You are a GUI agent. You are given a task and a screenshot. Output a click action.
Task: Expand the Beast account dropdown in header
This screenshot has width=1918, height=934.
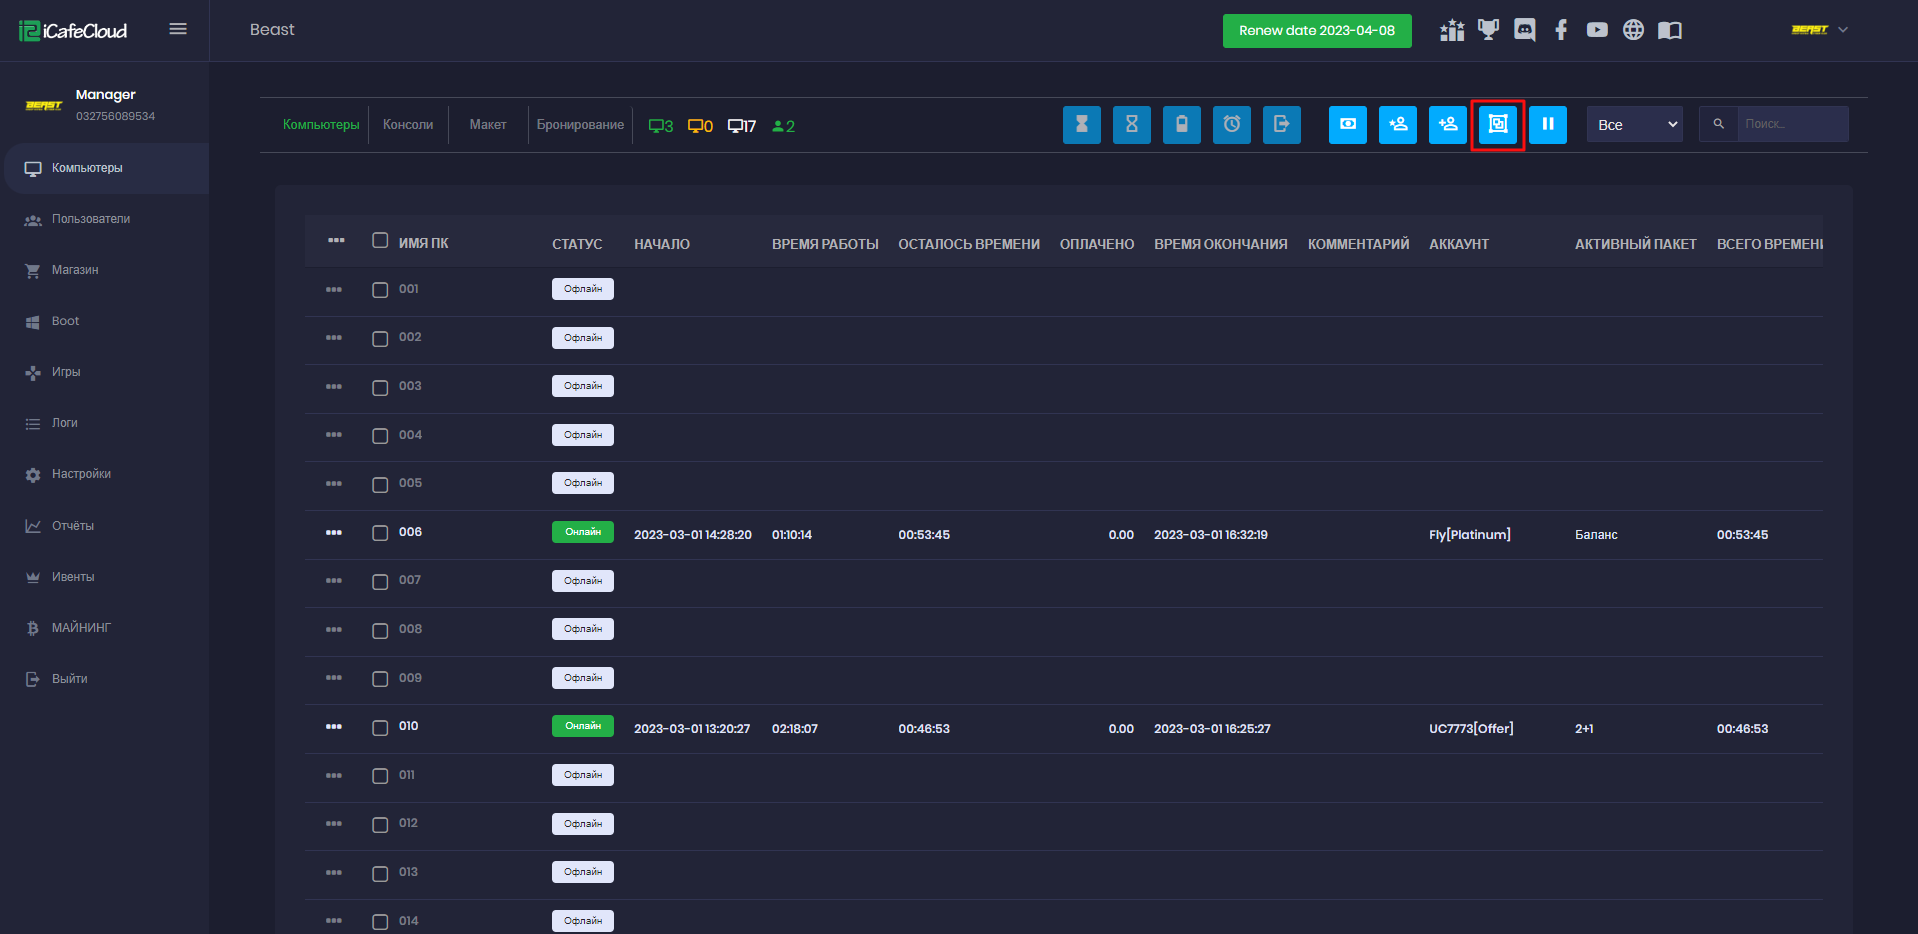point(1820,30)
